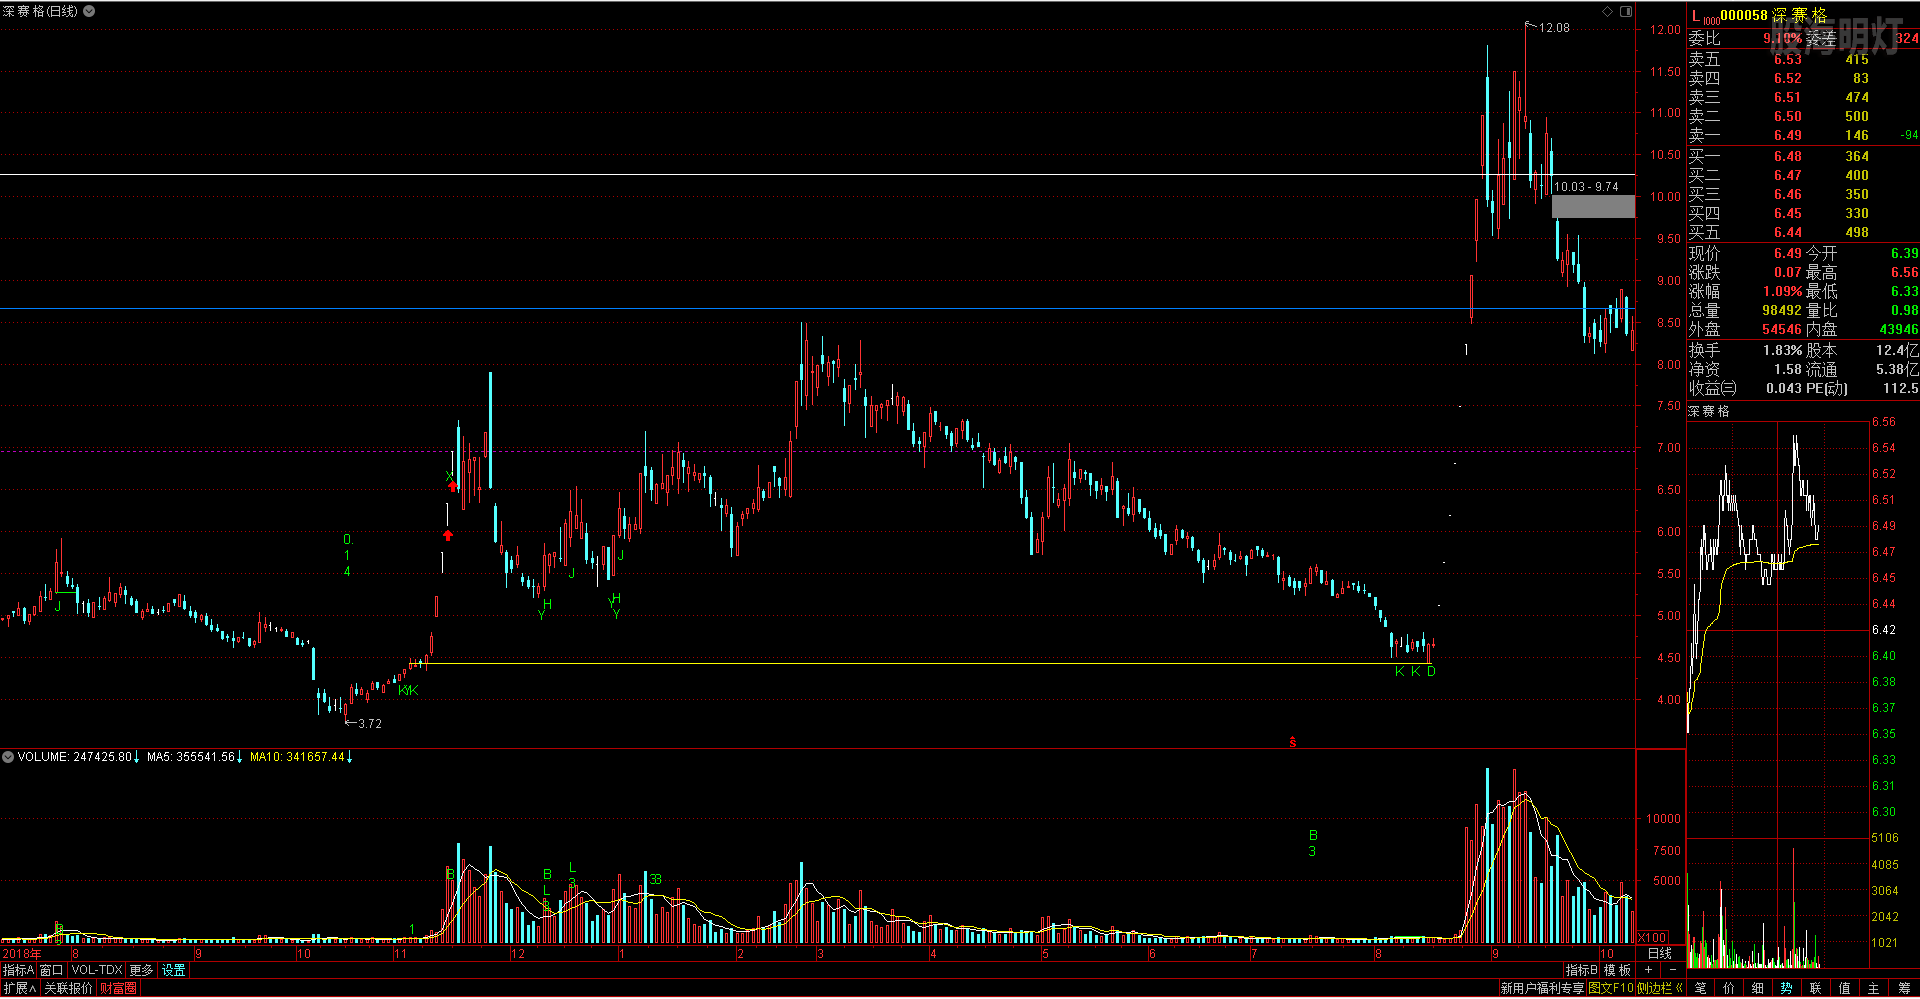Click the red dollar marker above volume pane
This screenshot has height=999, width=1920.
point(1293,742)
